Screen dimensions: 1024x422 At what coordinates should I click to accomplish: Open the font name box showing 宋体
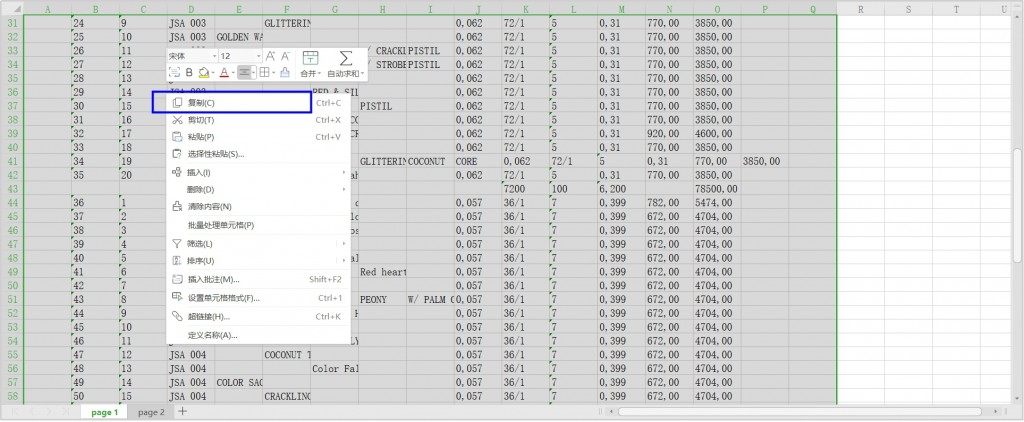point(193,56)
